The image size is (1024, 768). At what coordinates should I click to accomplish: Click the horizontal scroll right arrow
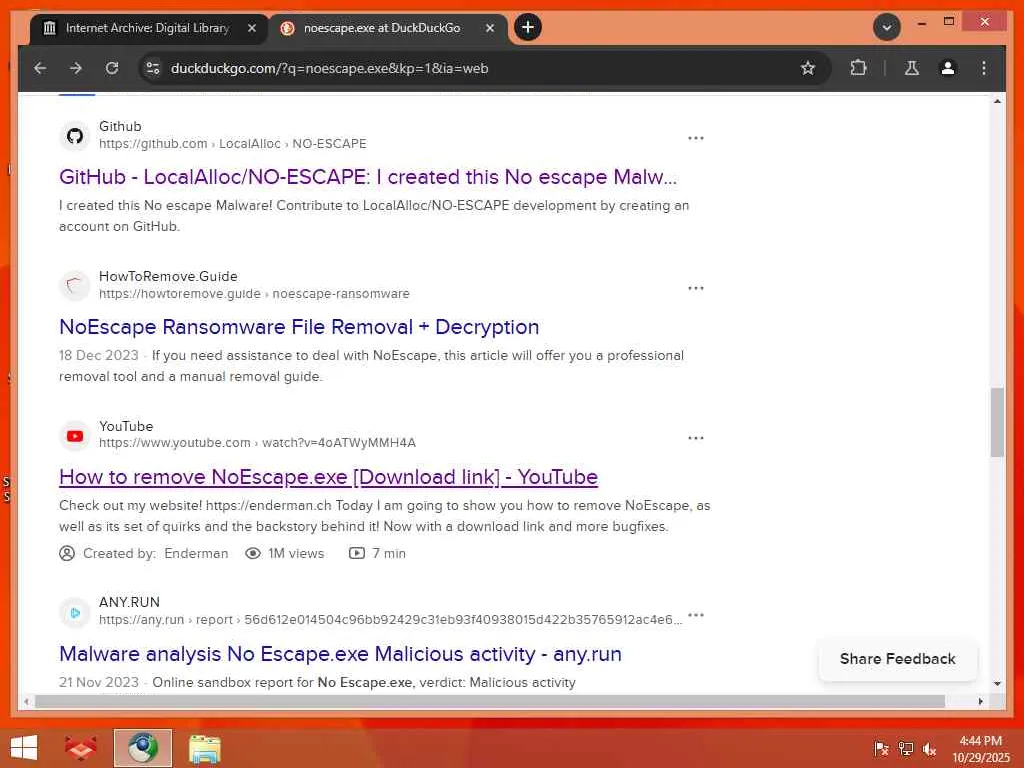980,701
